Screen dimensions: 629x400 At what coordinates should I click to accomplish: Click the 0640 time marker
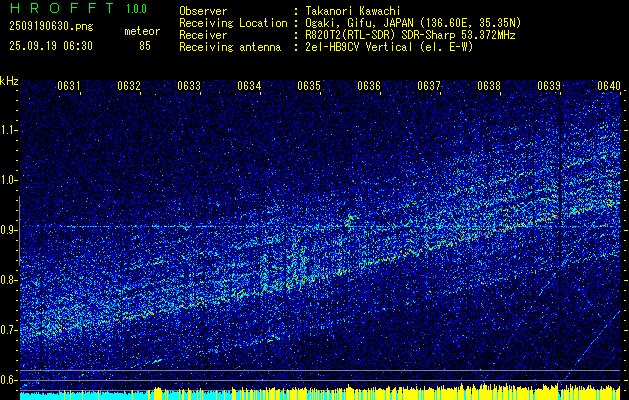609,85
